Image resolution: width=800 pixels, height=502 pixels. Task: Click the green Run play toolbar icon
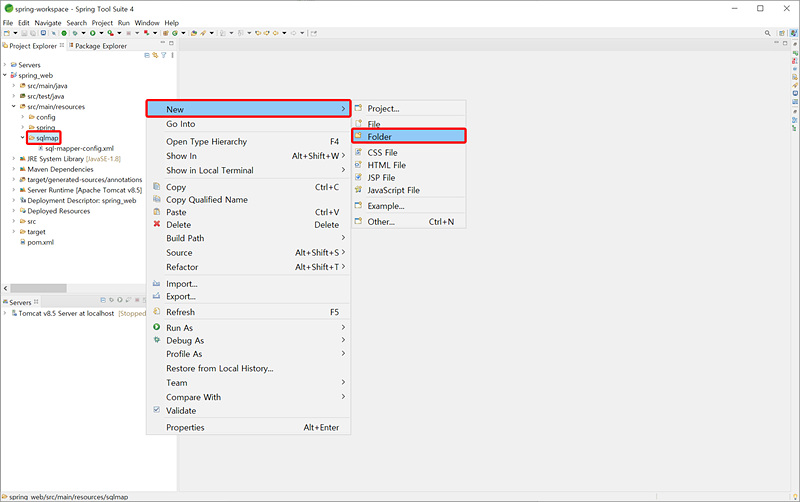(92, 33)
